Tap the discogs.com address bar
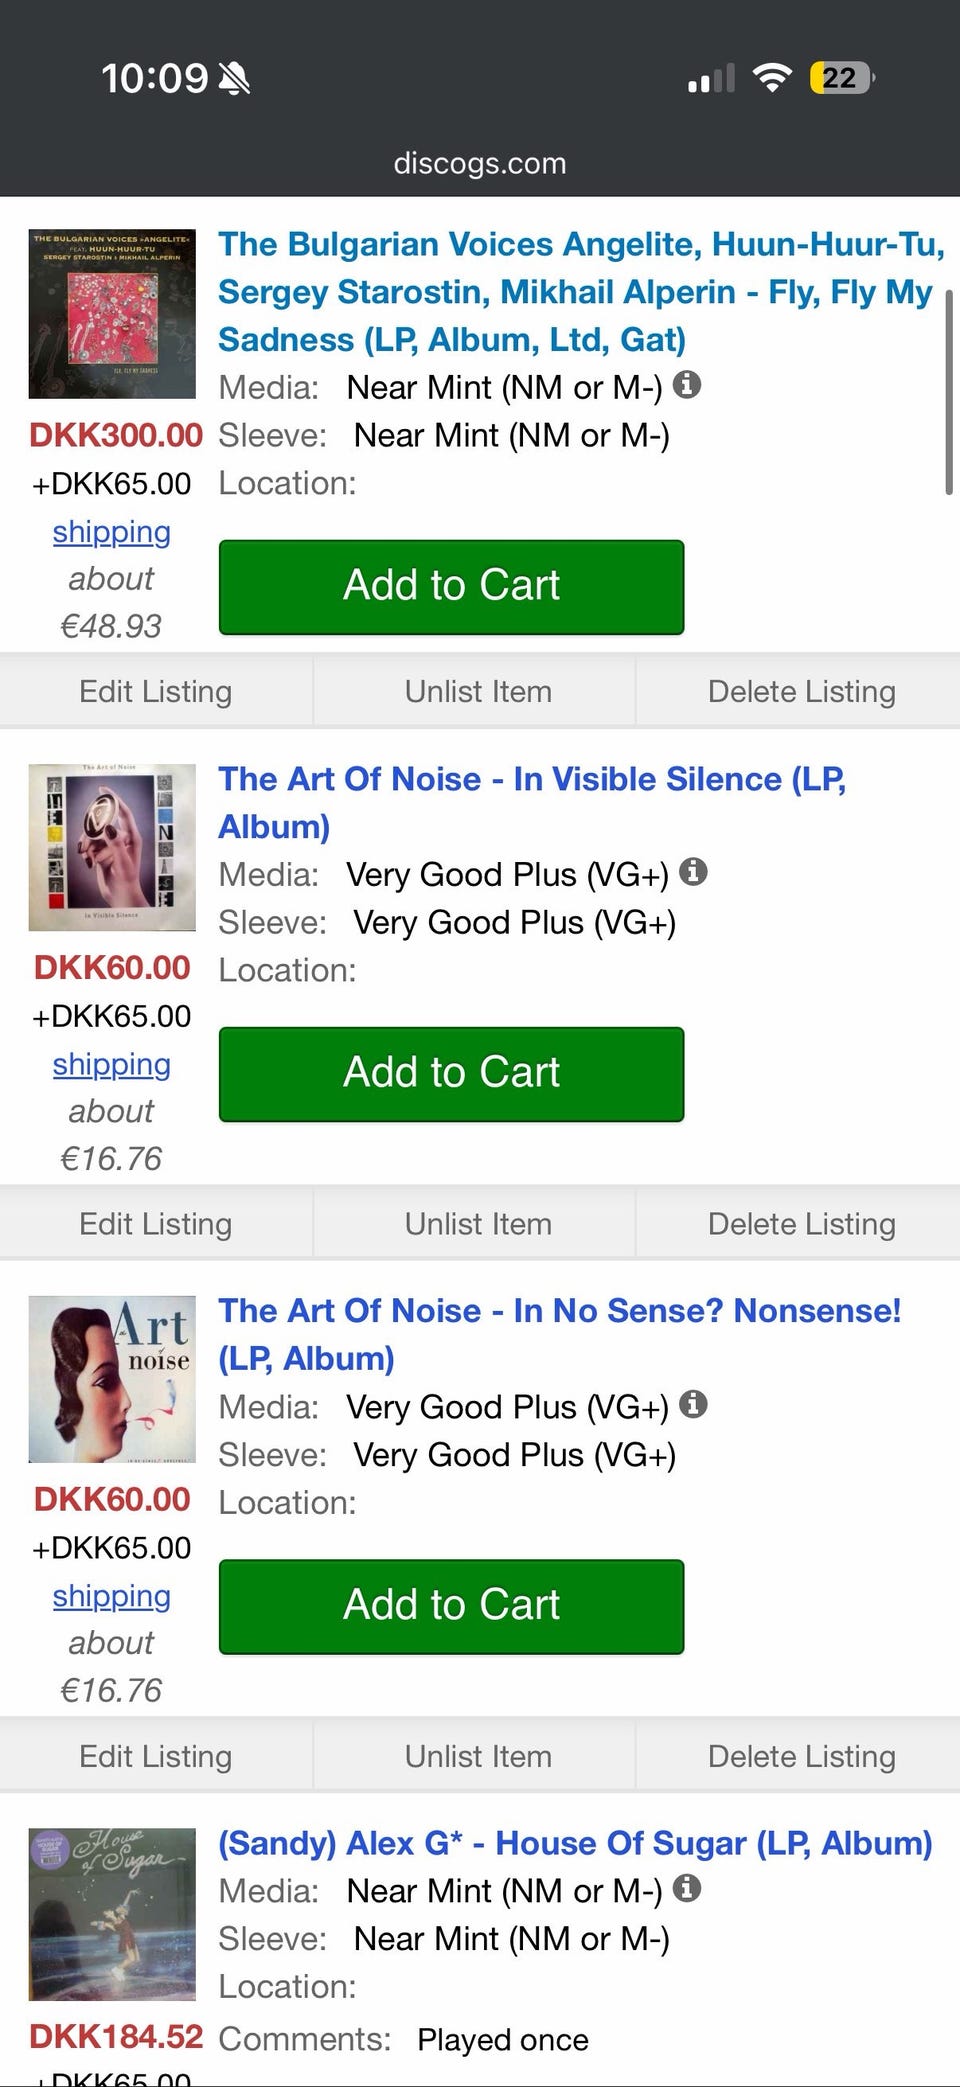Screen dimensions: 960x2087 point(480,163)
